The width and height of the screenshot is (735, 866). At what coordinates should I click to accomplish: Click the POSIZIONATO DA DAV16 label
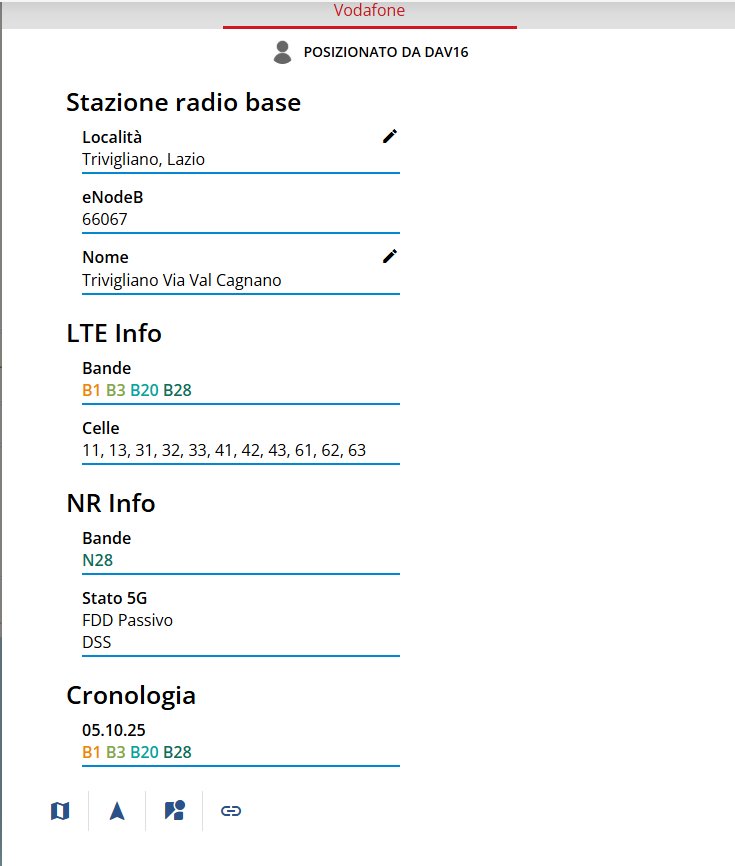(386, 52)
